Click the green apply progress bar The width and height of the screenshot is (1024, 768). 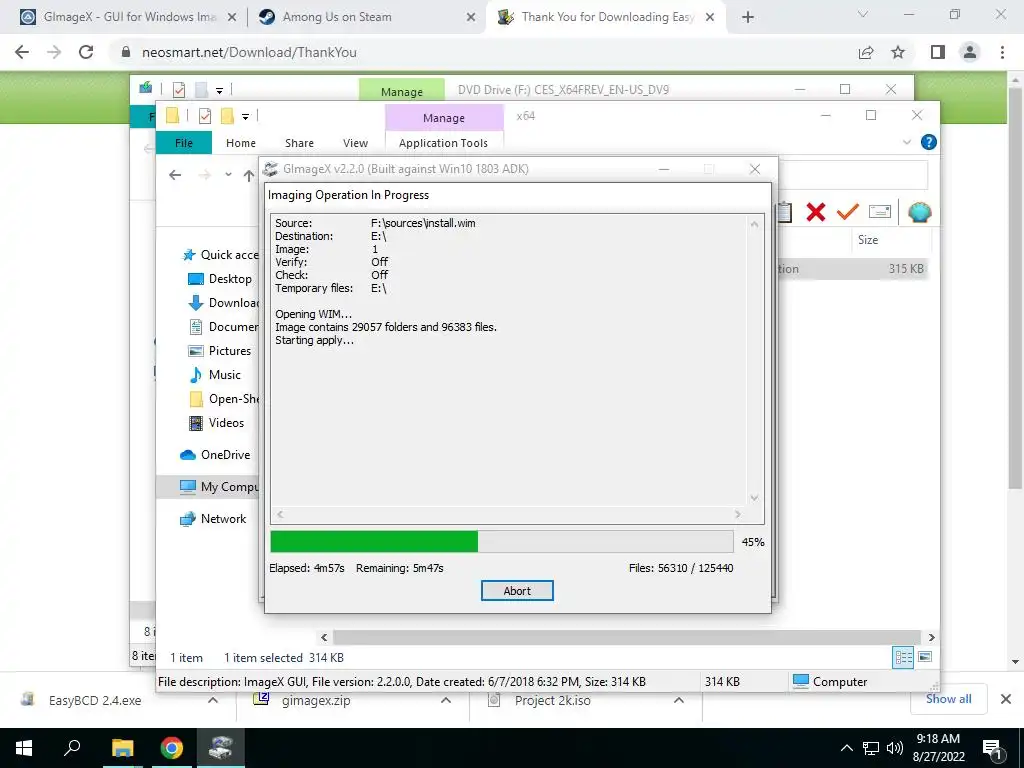pos(502,541)
